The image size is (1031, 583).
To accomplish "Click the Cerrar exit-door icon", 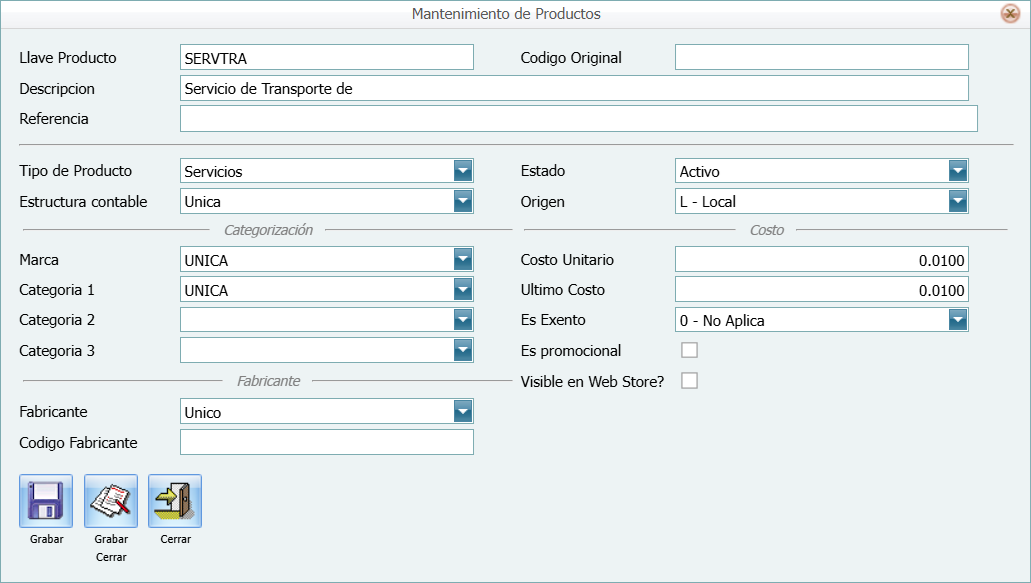I will [x=175, y=502].
